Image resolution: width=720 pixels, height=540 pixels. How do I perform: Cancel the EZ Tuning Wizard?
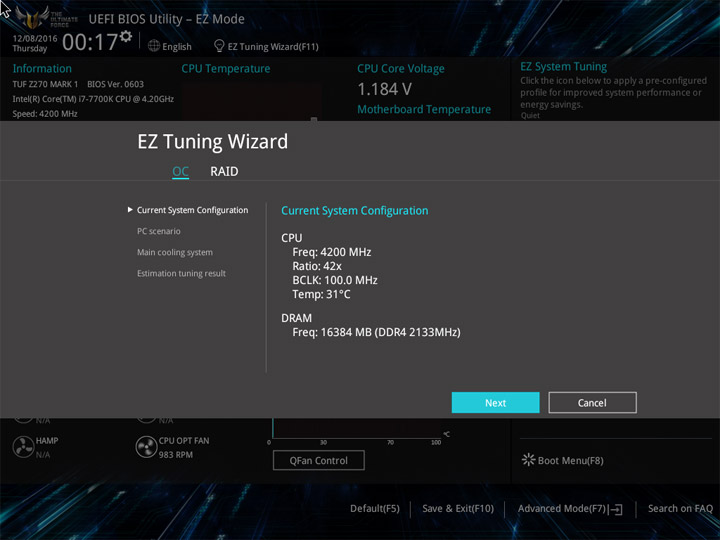pos(592,403)
